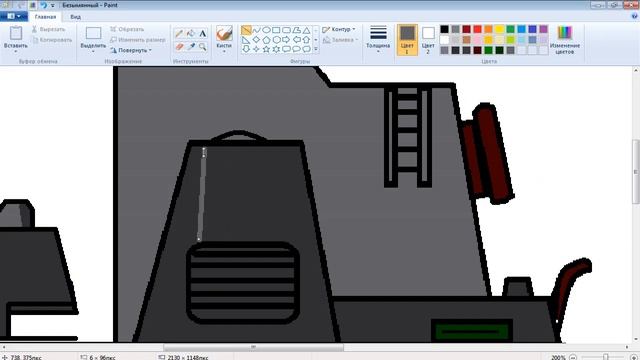Pick the white color swatch

[x=444, y=40]
